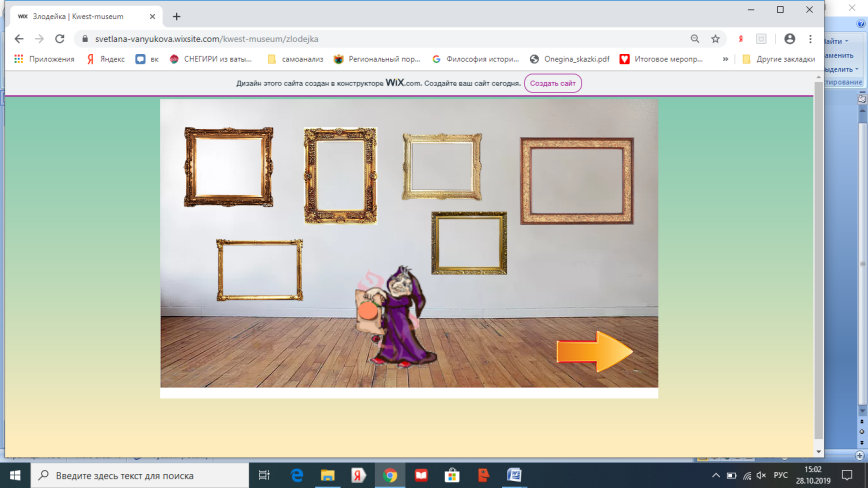Open a new browser tab
This screenshot has width=868, height=488.
click(x=177, y=17)
